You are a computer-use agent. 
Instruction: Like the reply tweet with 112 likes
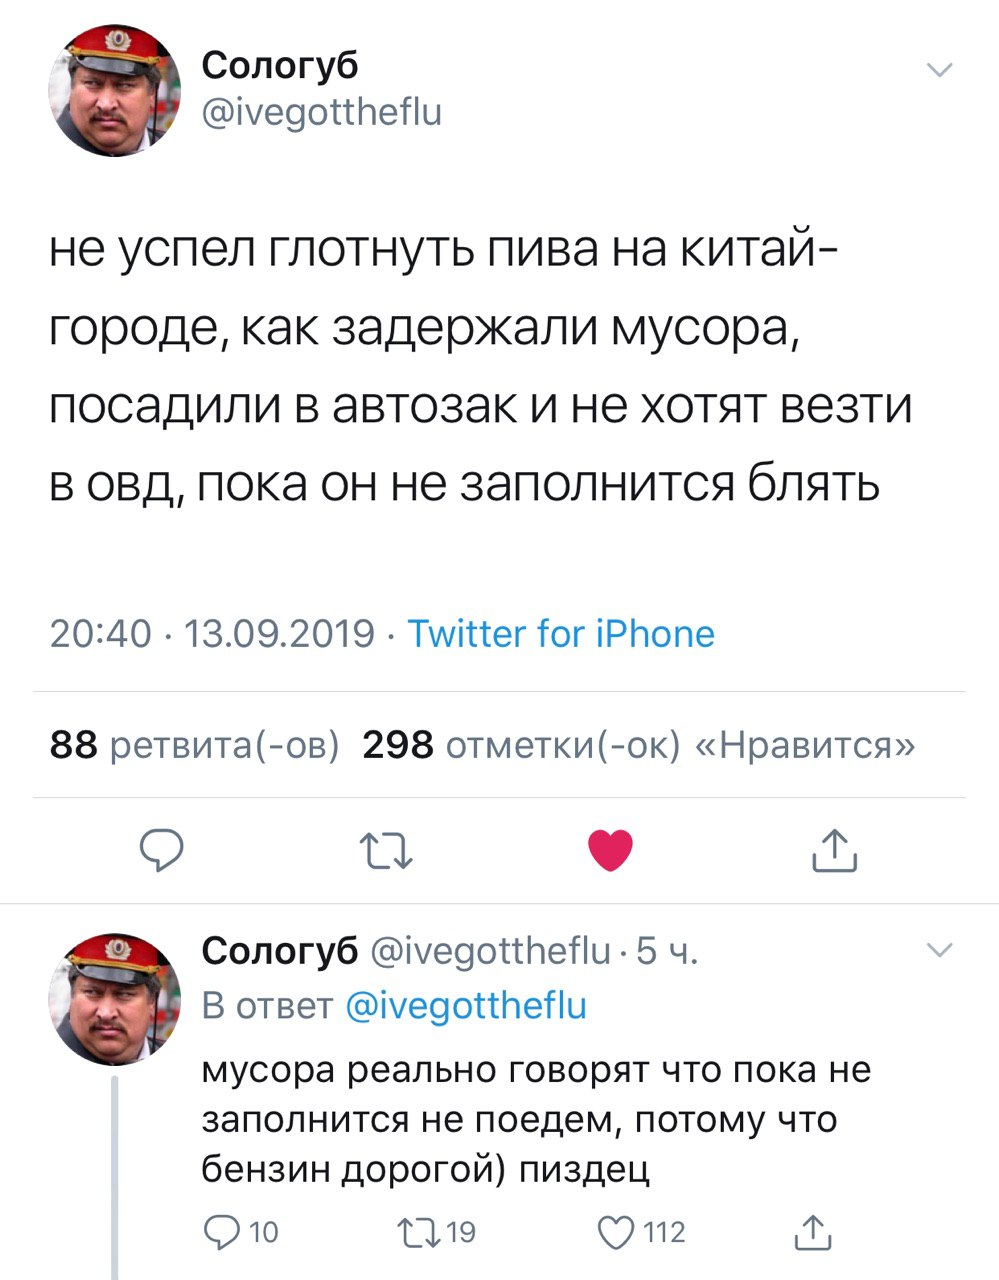point(615,1232)
